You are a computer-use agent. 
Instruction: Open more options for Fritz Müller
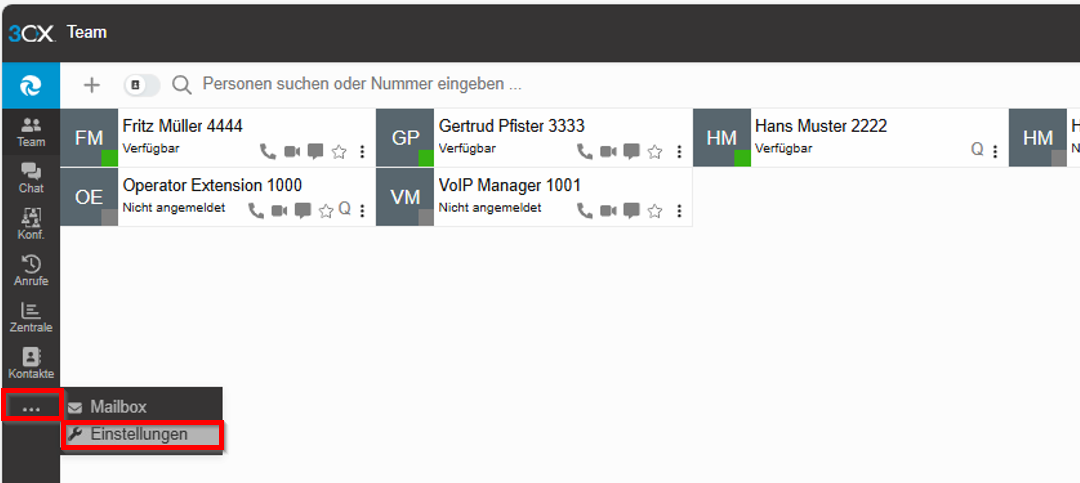[362, 152]
